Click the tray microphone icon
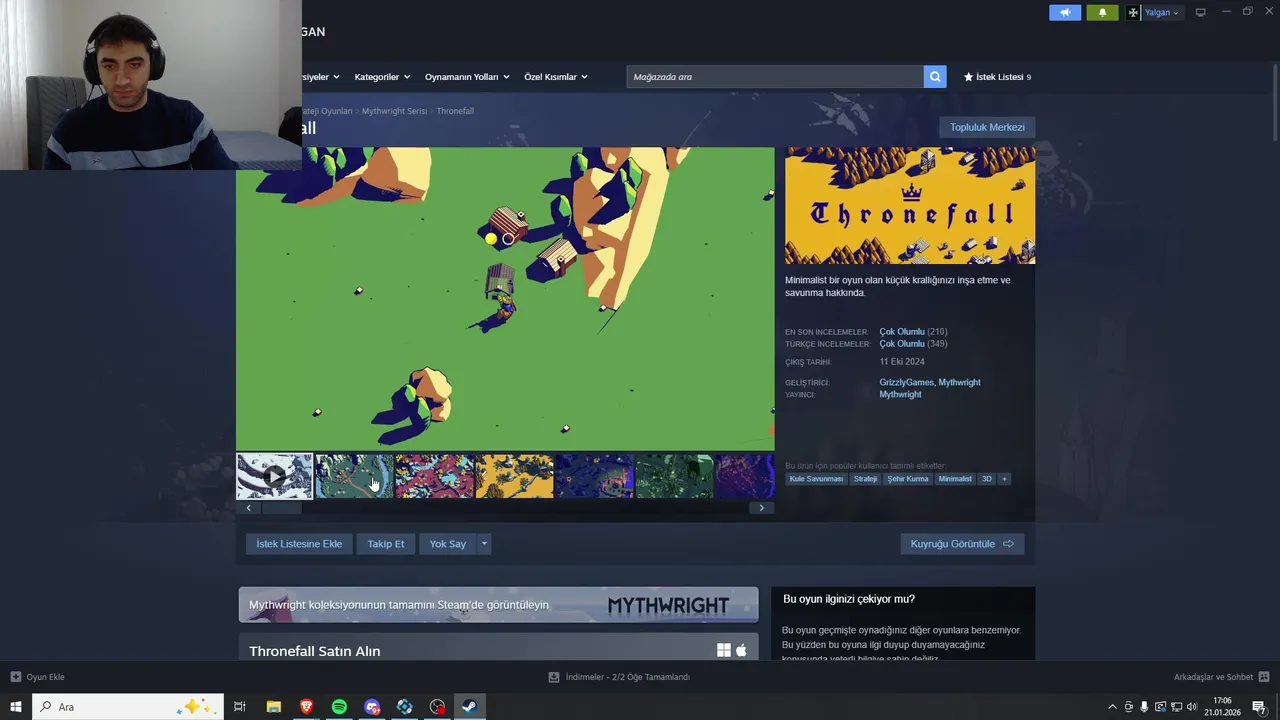The height and width of the screenshot is (720, 1280). coord(1144,707)
